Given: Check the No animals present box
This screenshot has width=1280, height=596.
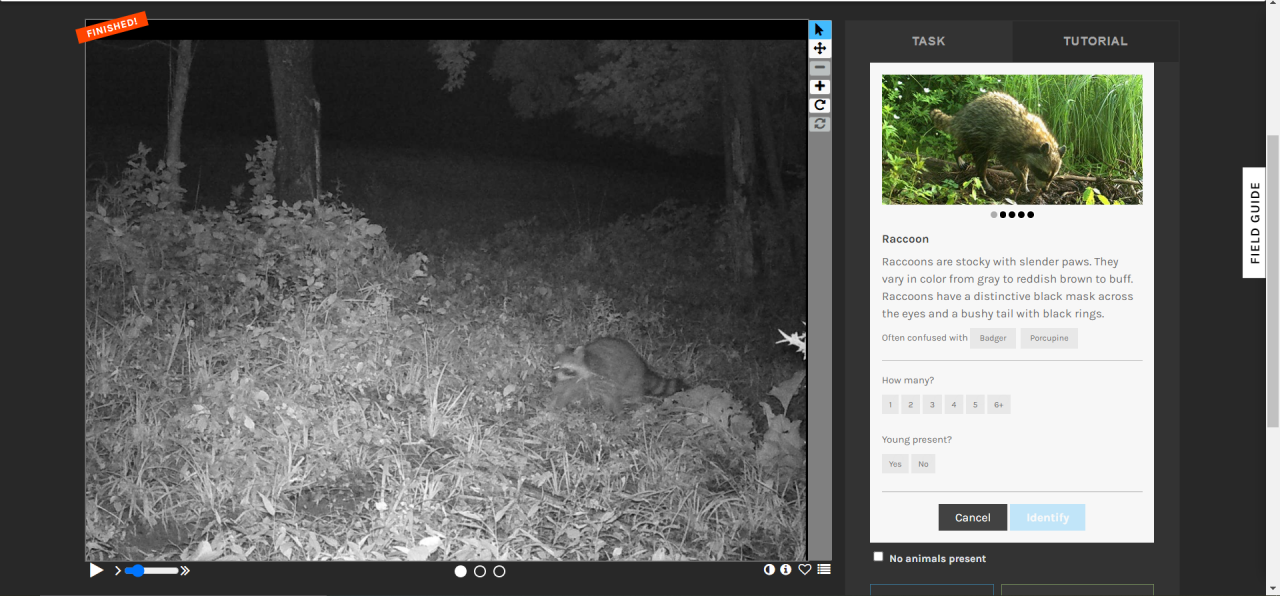Looking at the screenshot, I should tap(878, 557).
